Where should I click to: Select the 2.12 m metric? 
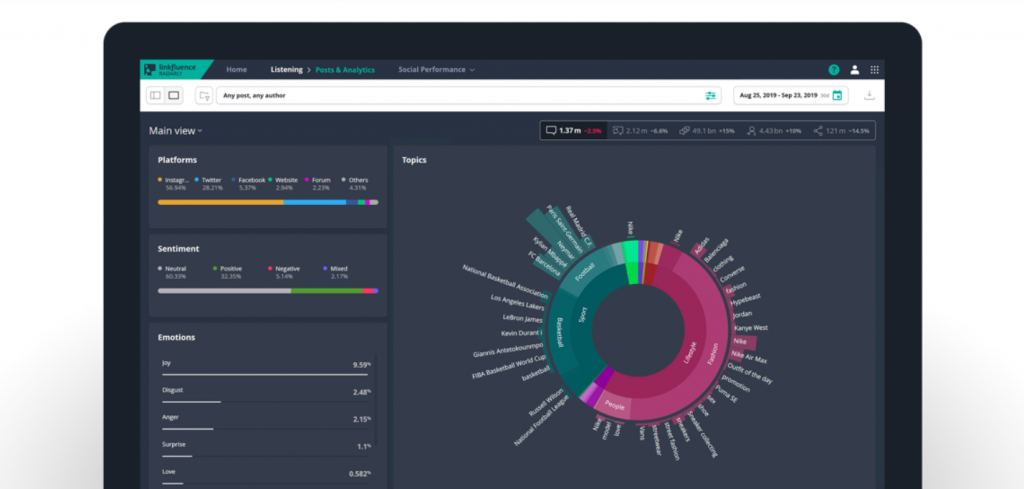(641, 131)
